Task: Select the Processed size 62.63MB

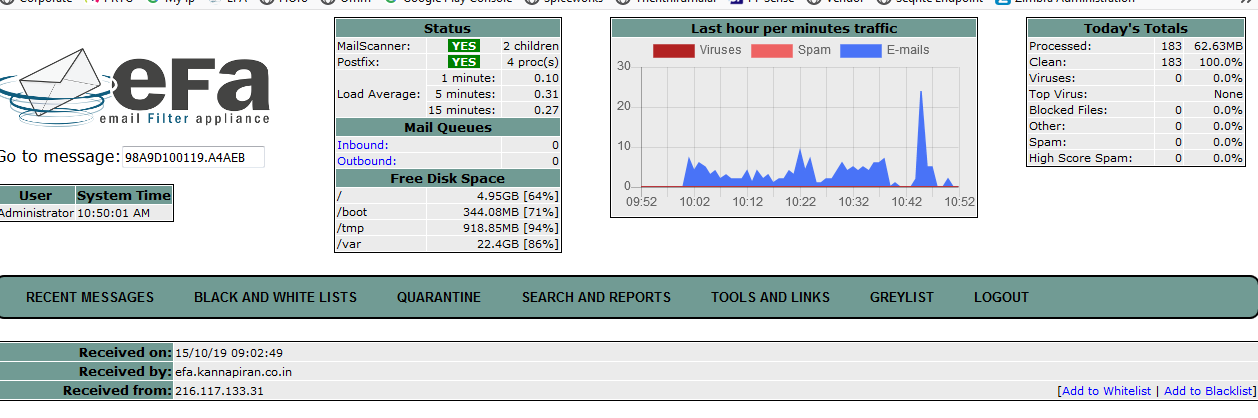Action: 1218,46
